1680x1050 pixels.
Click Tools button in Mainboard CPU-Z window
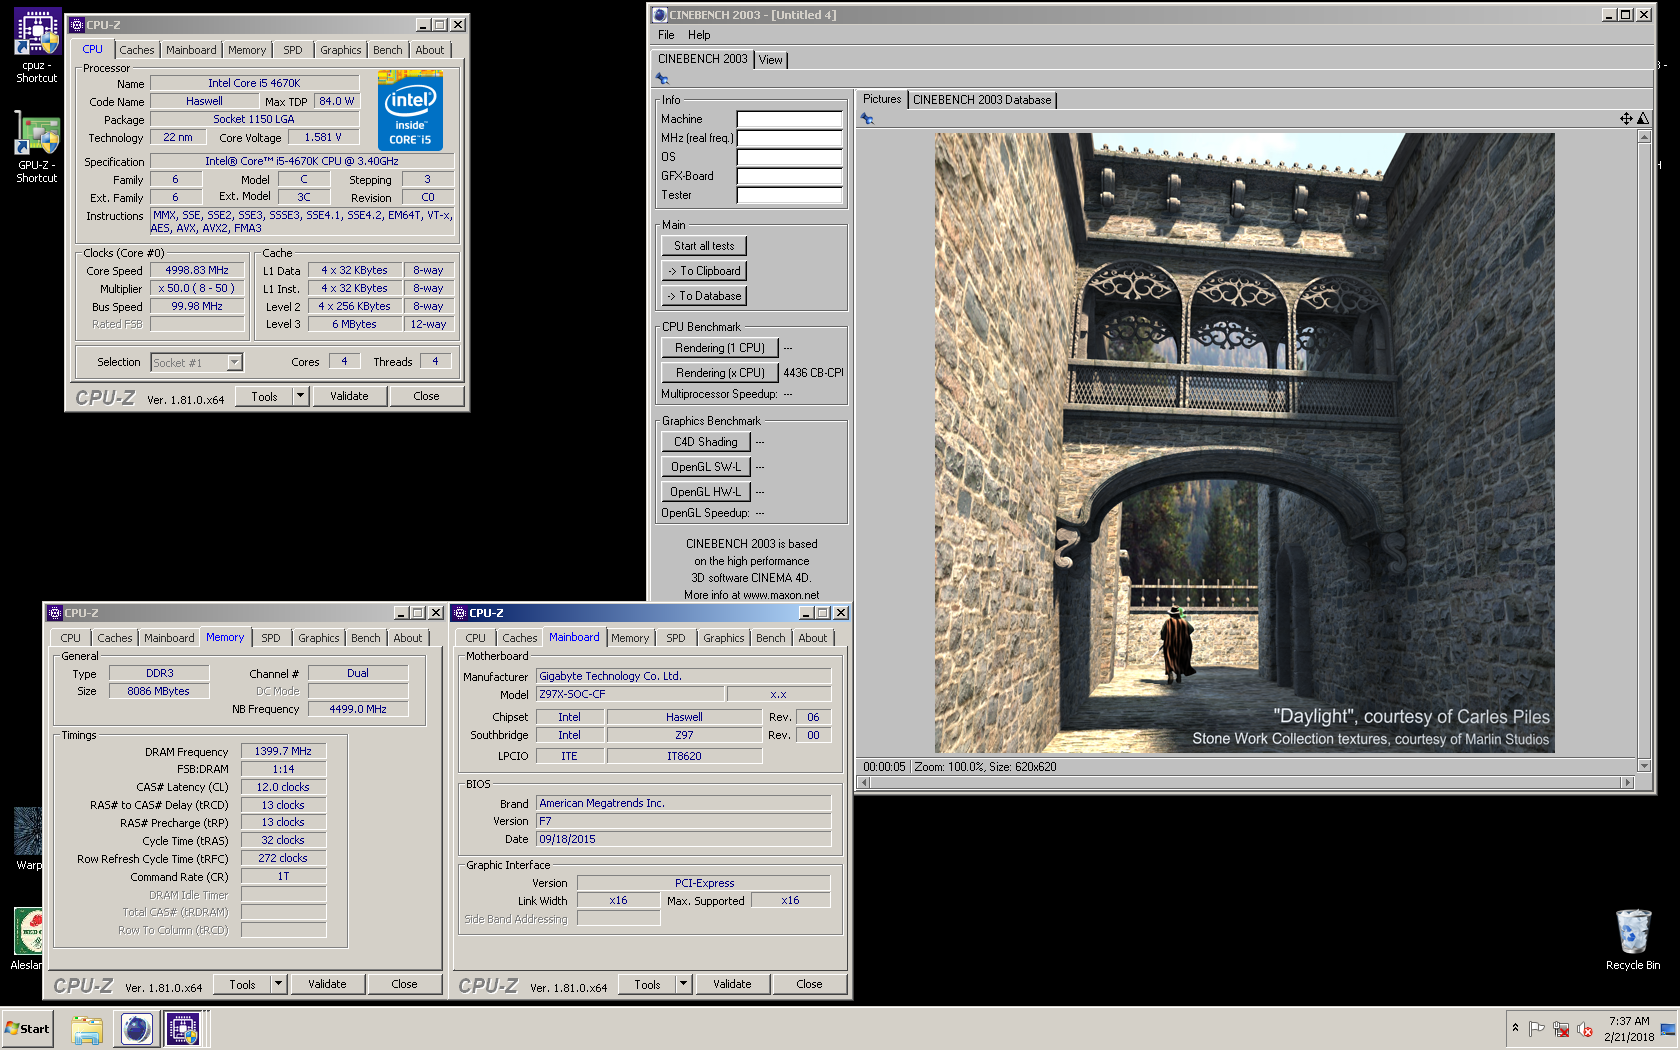click(647, 984)
